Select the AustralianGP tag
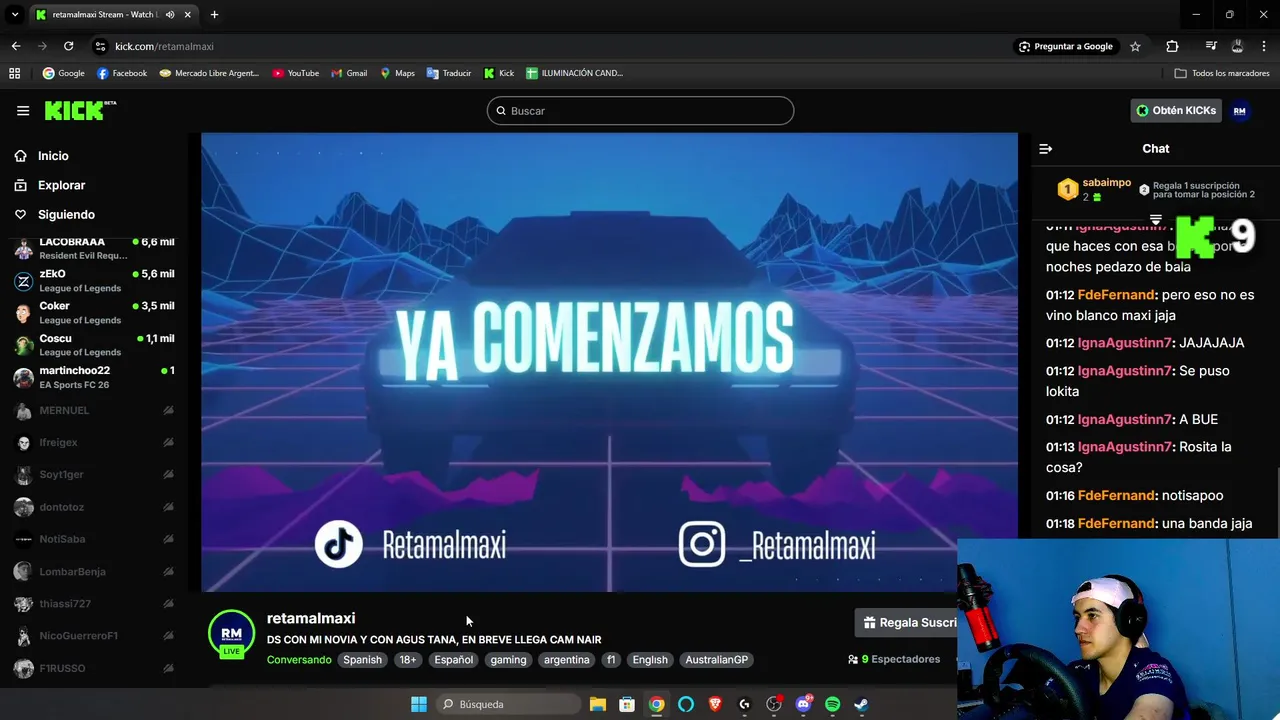 [717, 660]
